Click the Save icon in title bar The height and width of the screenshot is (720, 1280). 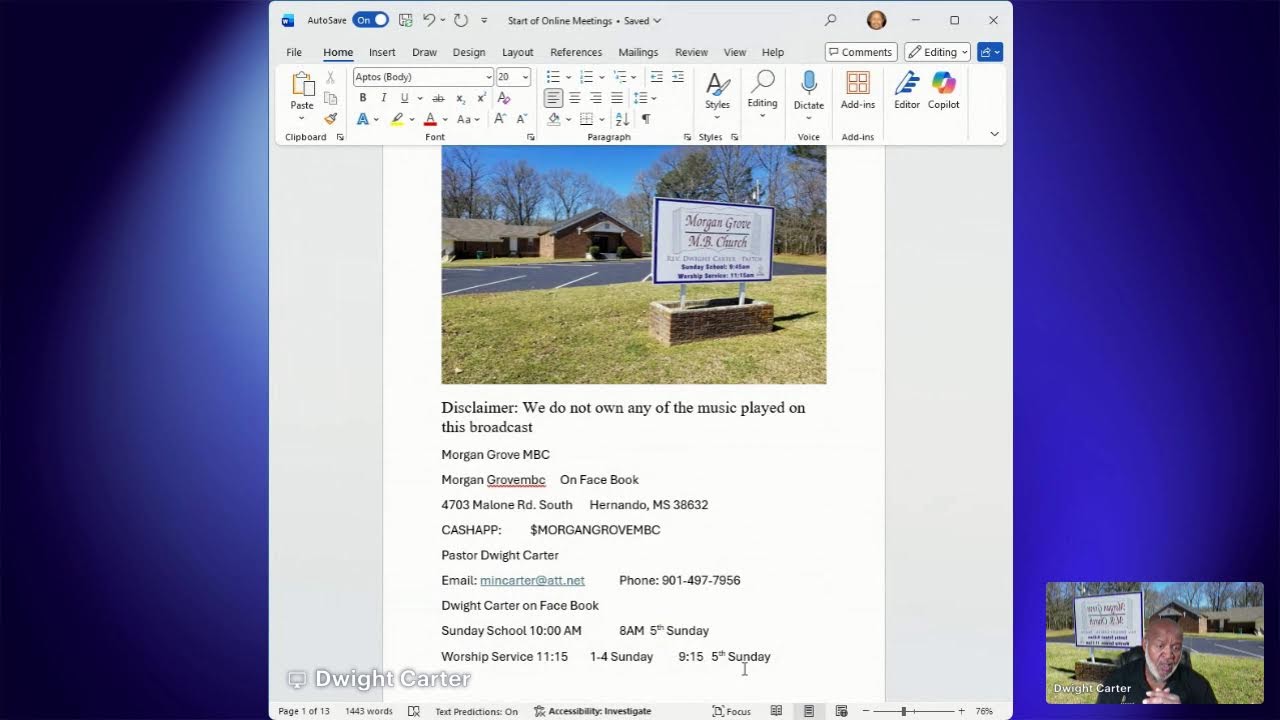[x=405, y=20]
